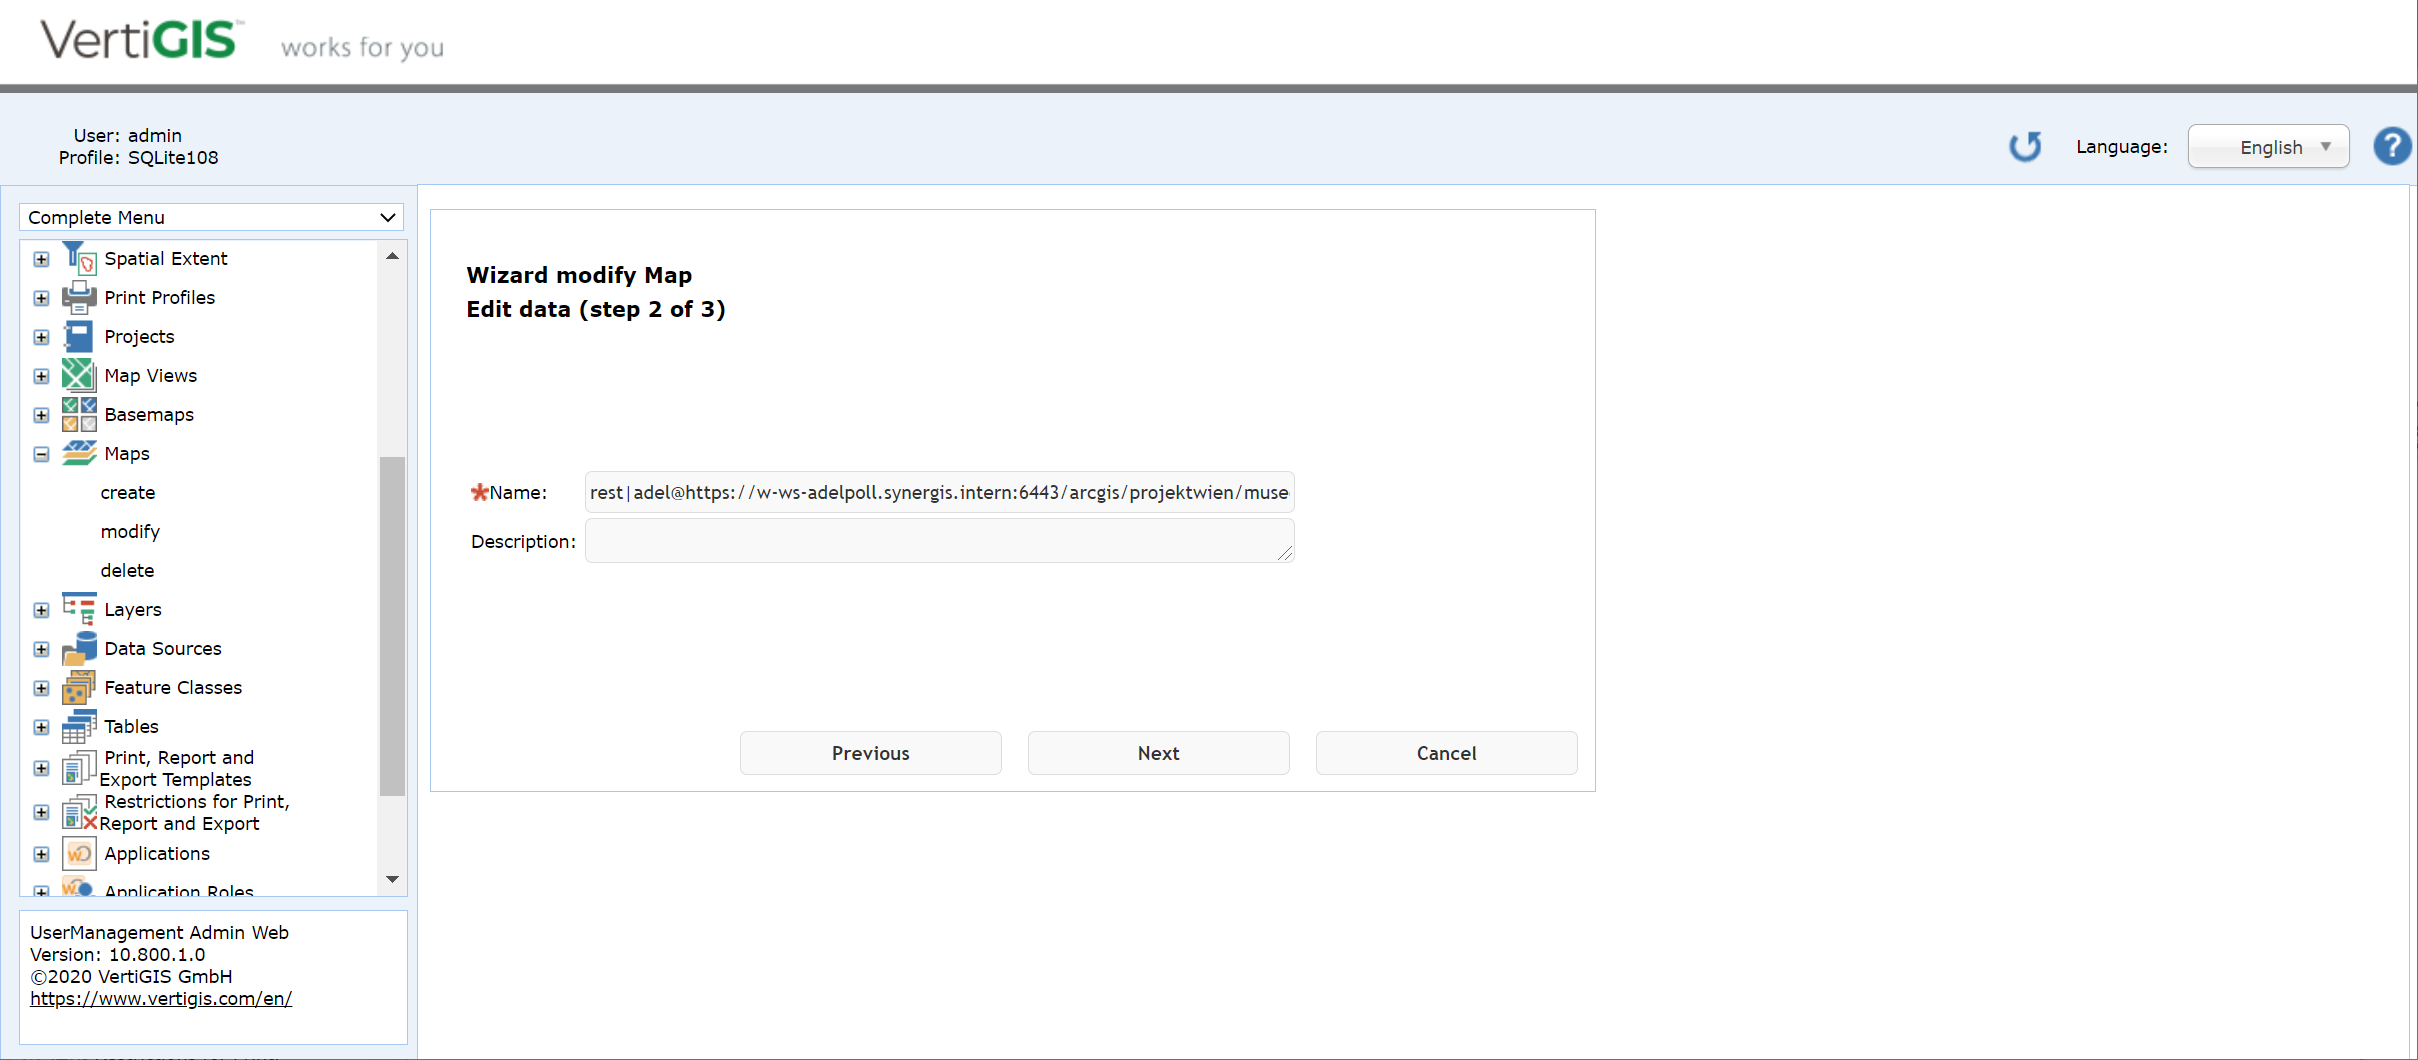Viewport: 2418px width, 1060px height.
Task: Open the vertigis.com link
Action: pyautogui.click(x=161, y=998)
